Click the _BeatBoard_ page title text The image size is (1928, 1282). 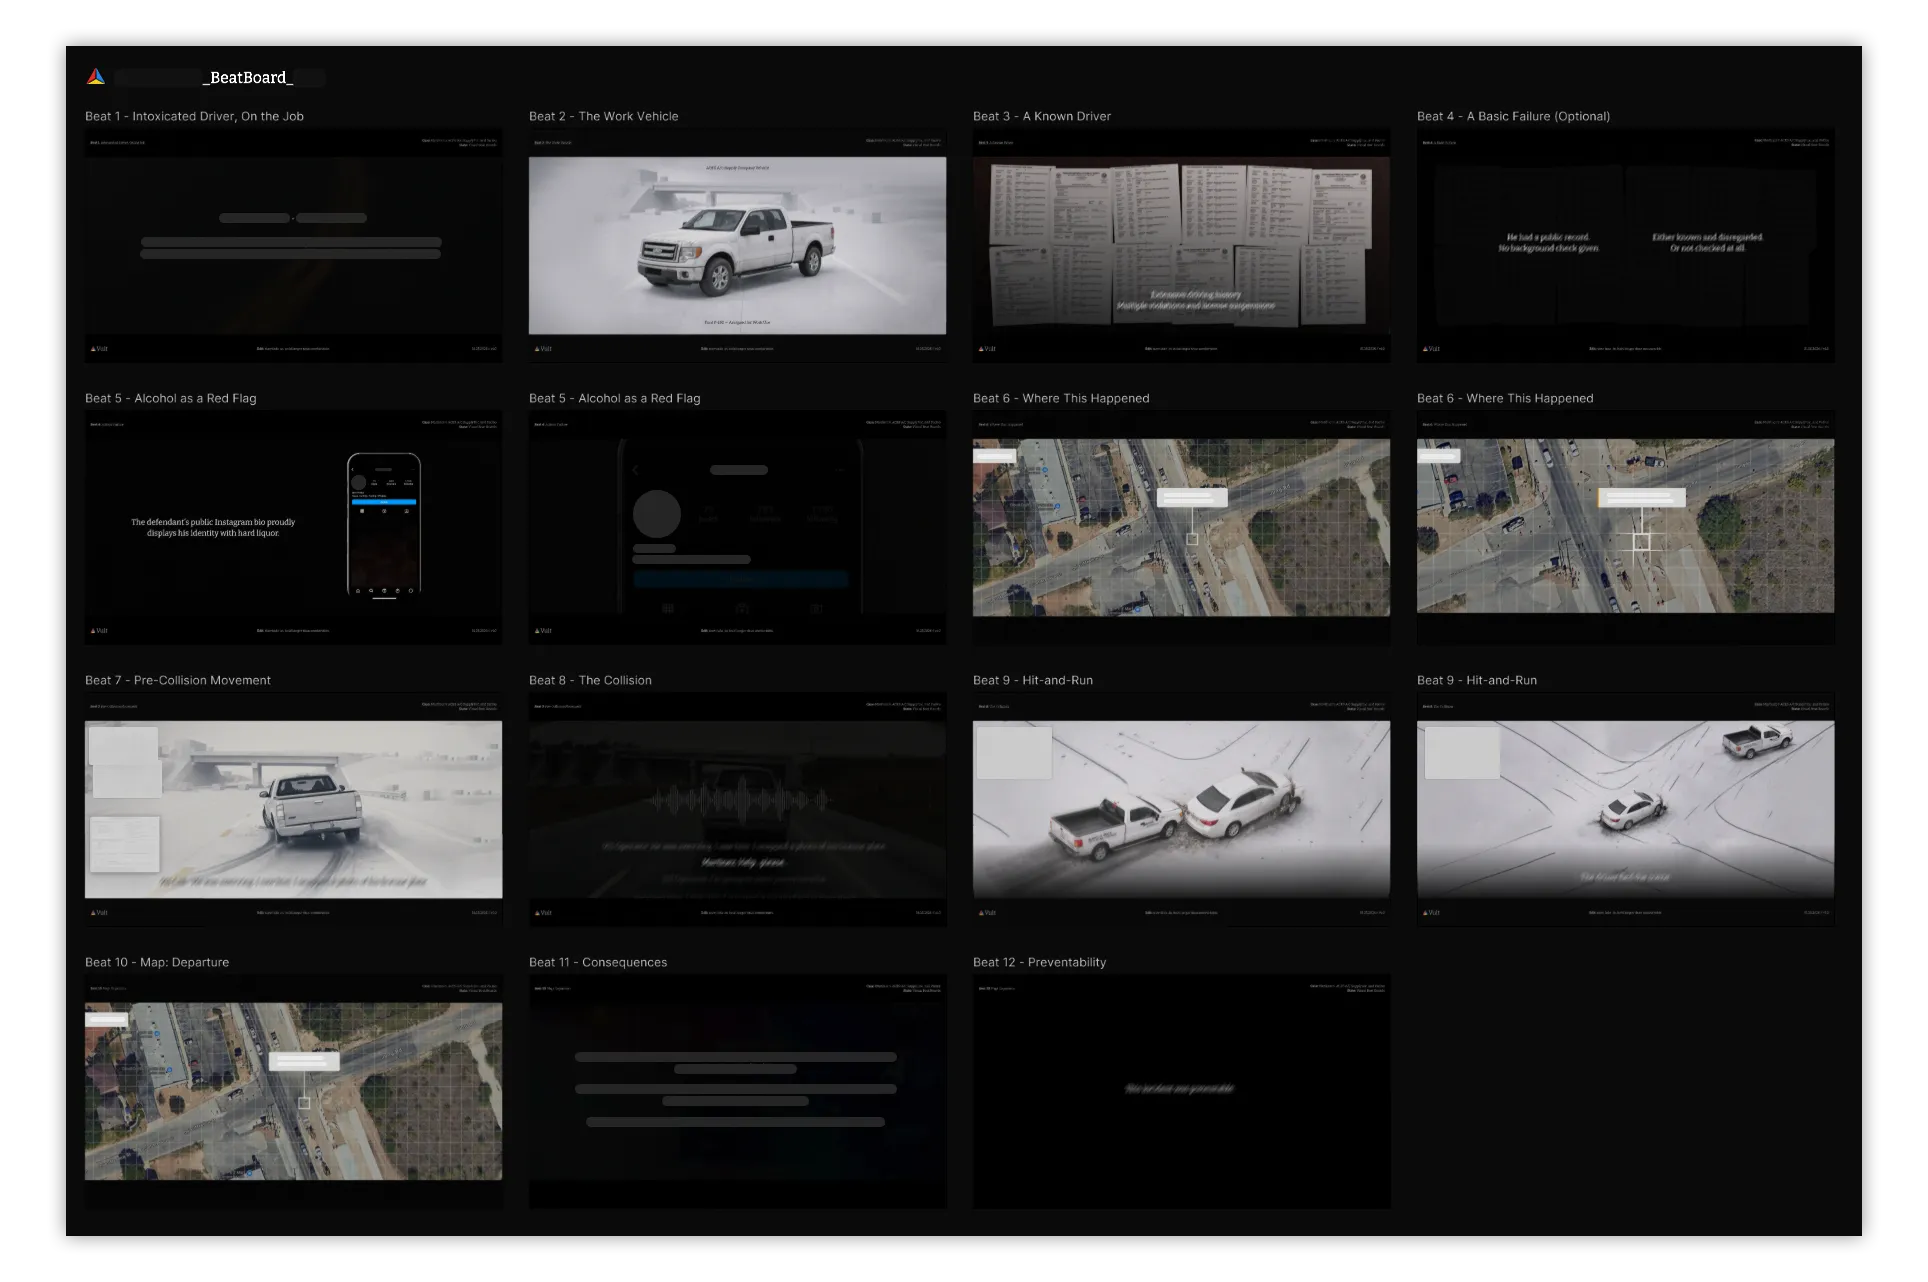(x=248, y=77)
